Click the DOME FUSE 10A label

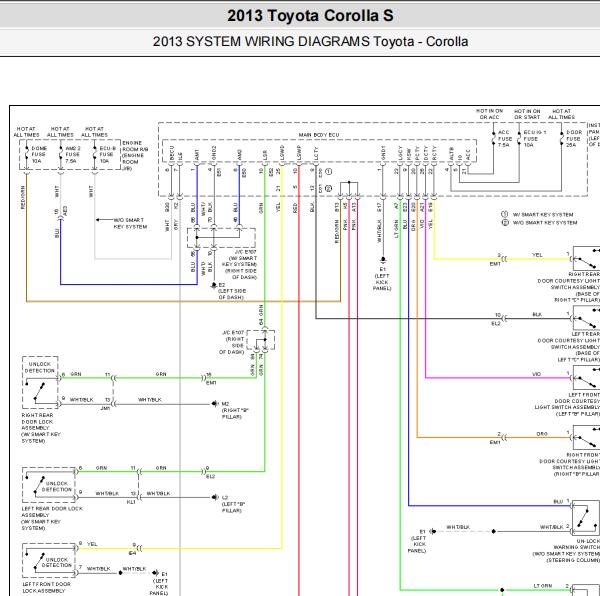pos(38,155)
